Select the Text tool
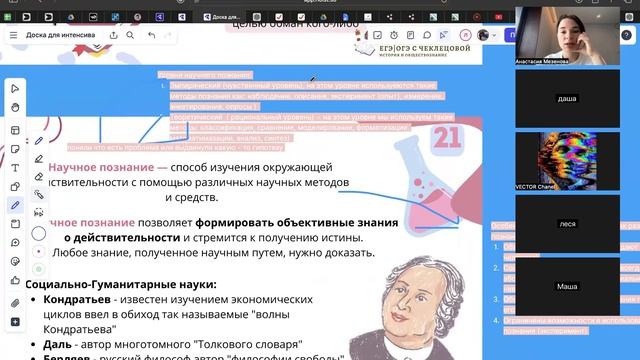 (x=15, y=168)
